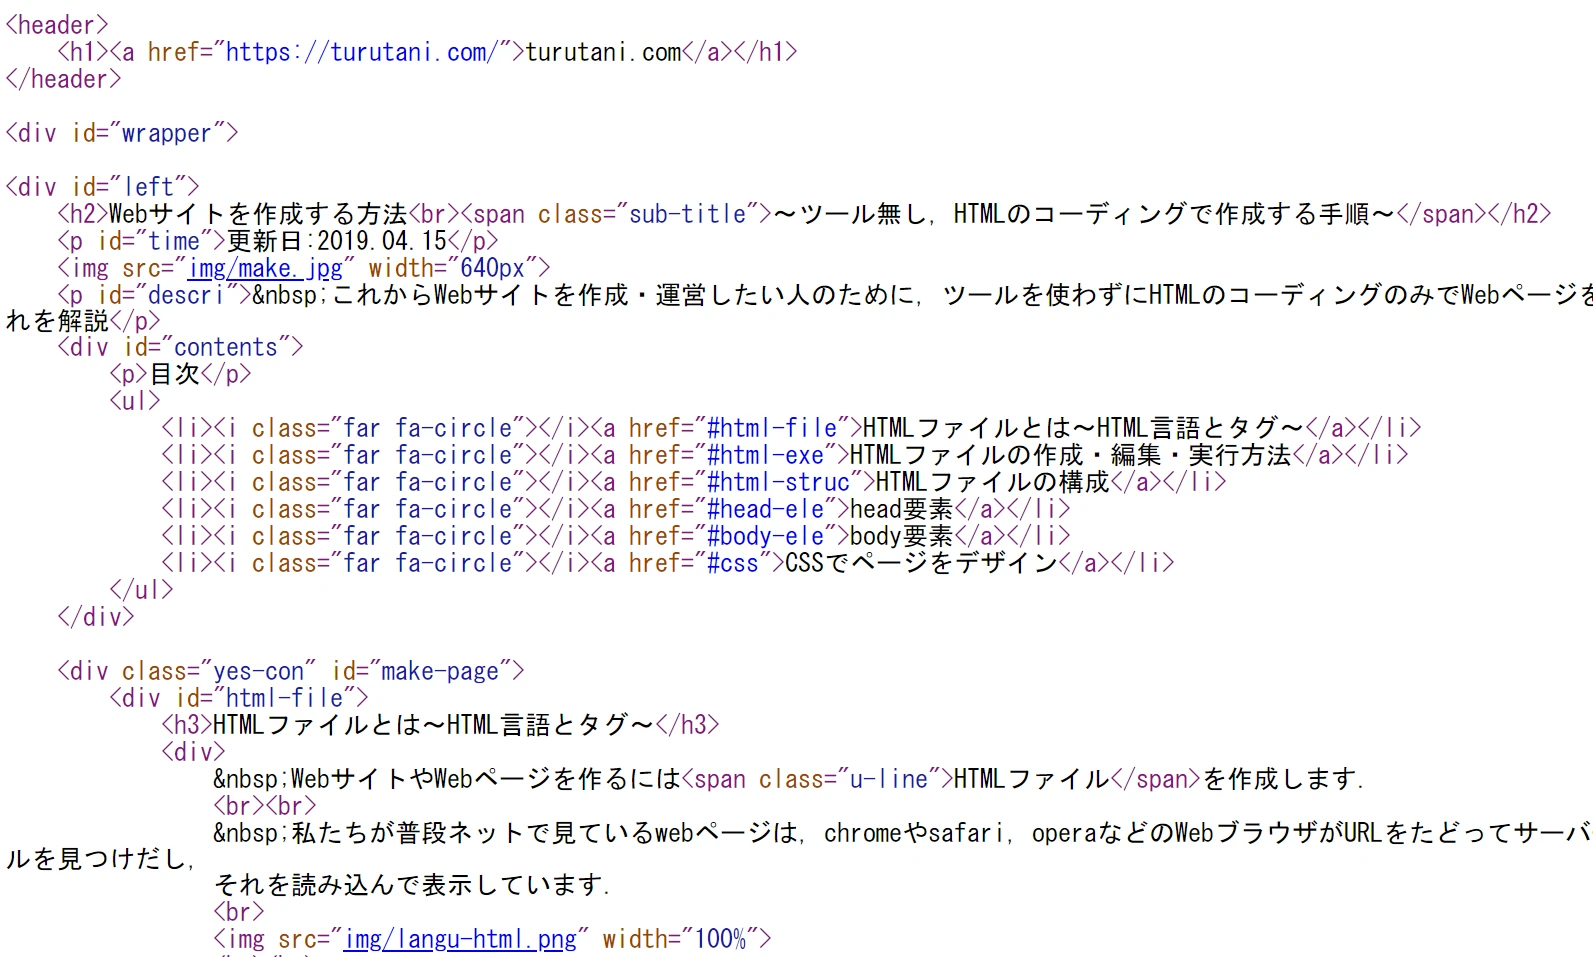The width and height of the screenshot is (1593, 957).
Task: Click the turutani.com anchor text in h1
Action: point(603,52)
